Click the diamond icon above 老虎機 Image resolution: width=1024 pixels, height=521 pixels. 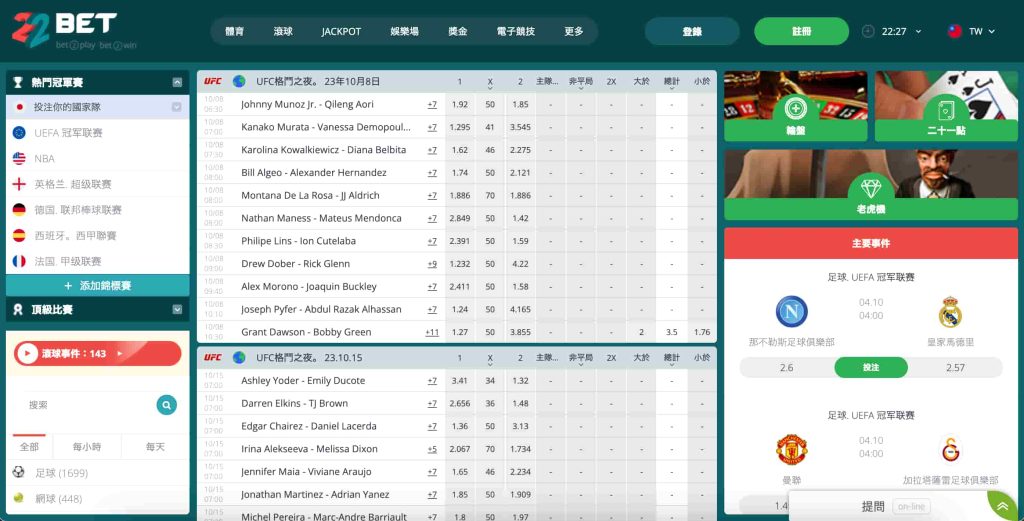point(871,189)
